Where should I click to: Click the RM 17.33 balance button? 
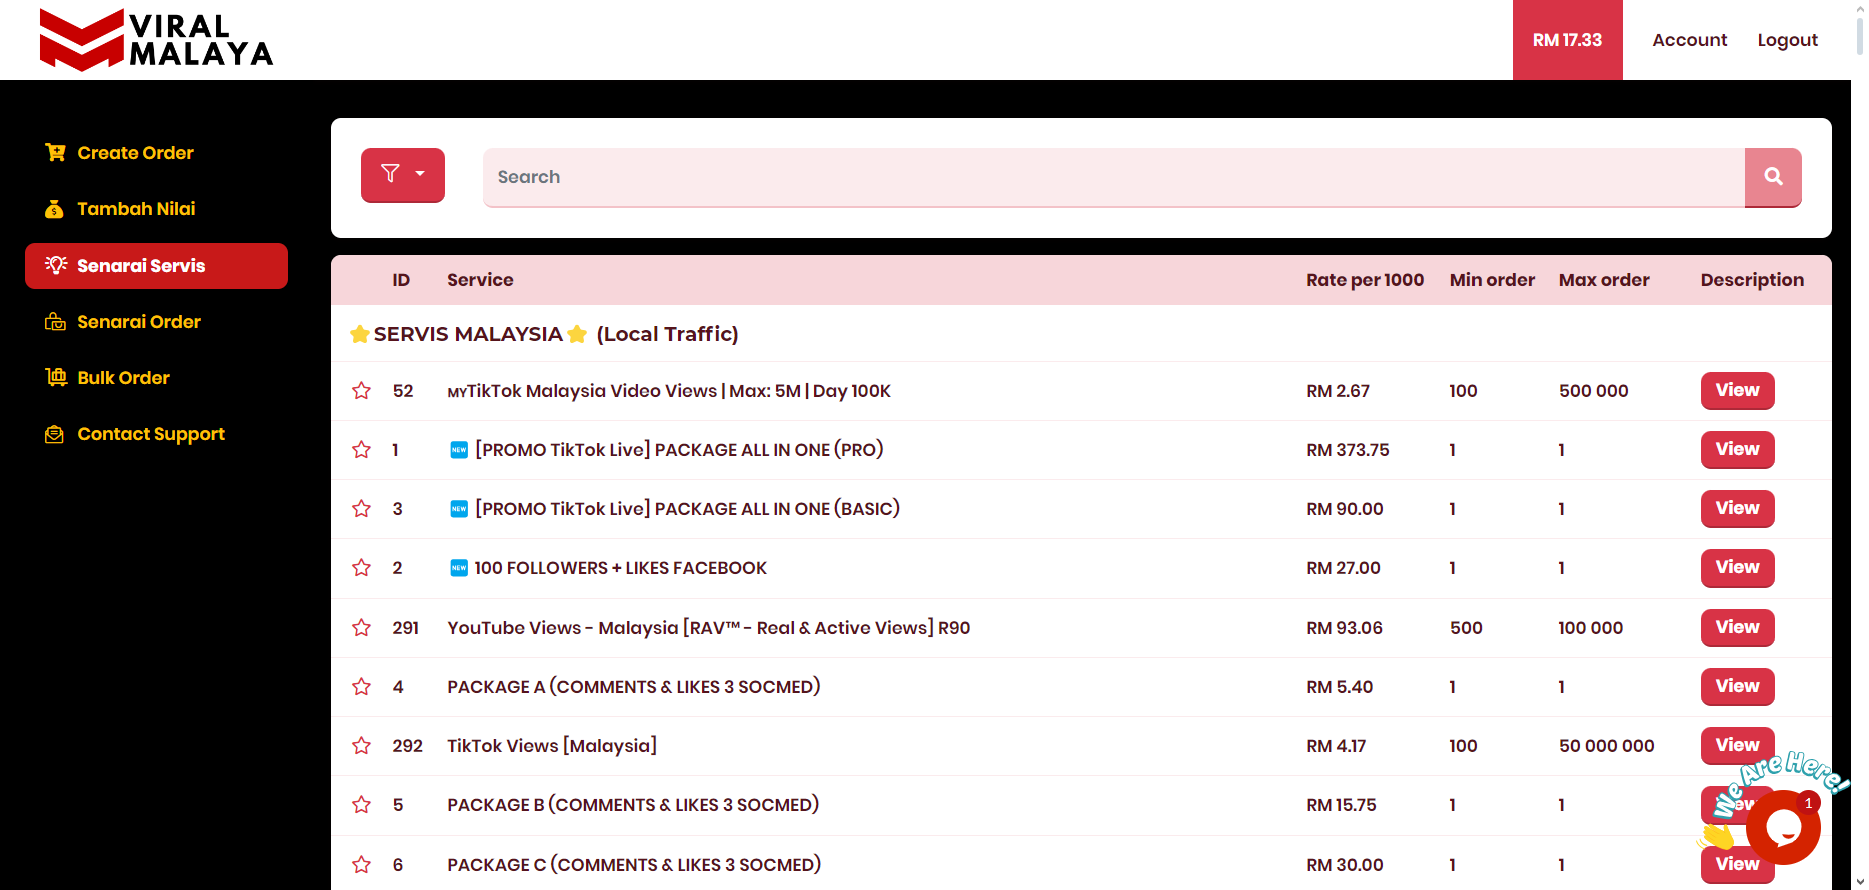[x=1567, y=40]
